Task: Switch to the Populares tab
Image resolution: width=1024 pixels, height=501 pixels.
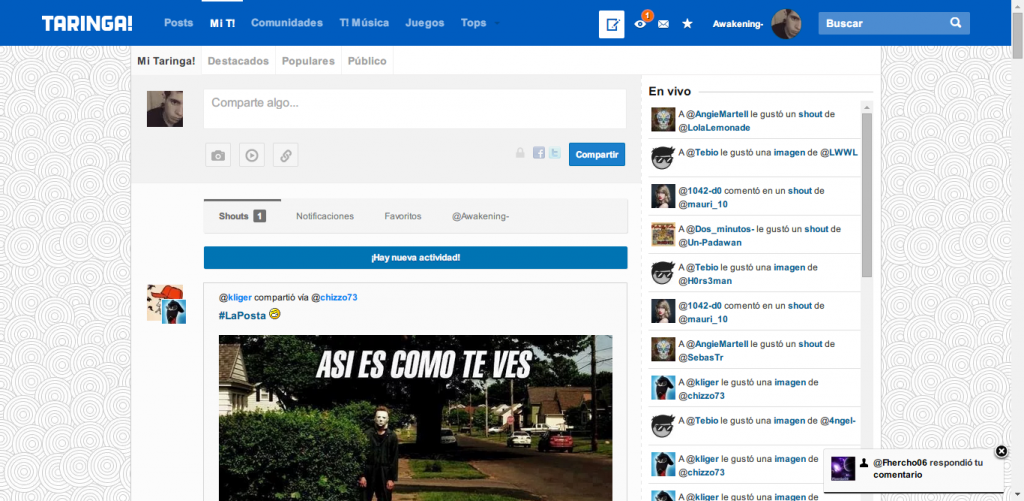Action: [x=308, y=61]
